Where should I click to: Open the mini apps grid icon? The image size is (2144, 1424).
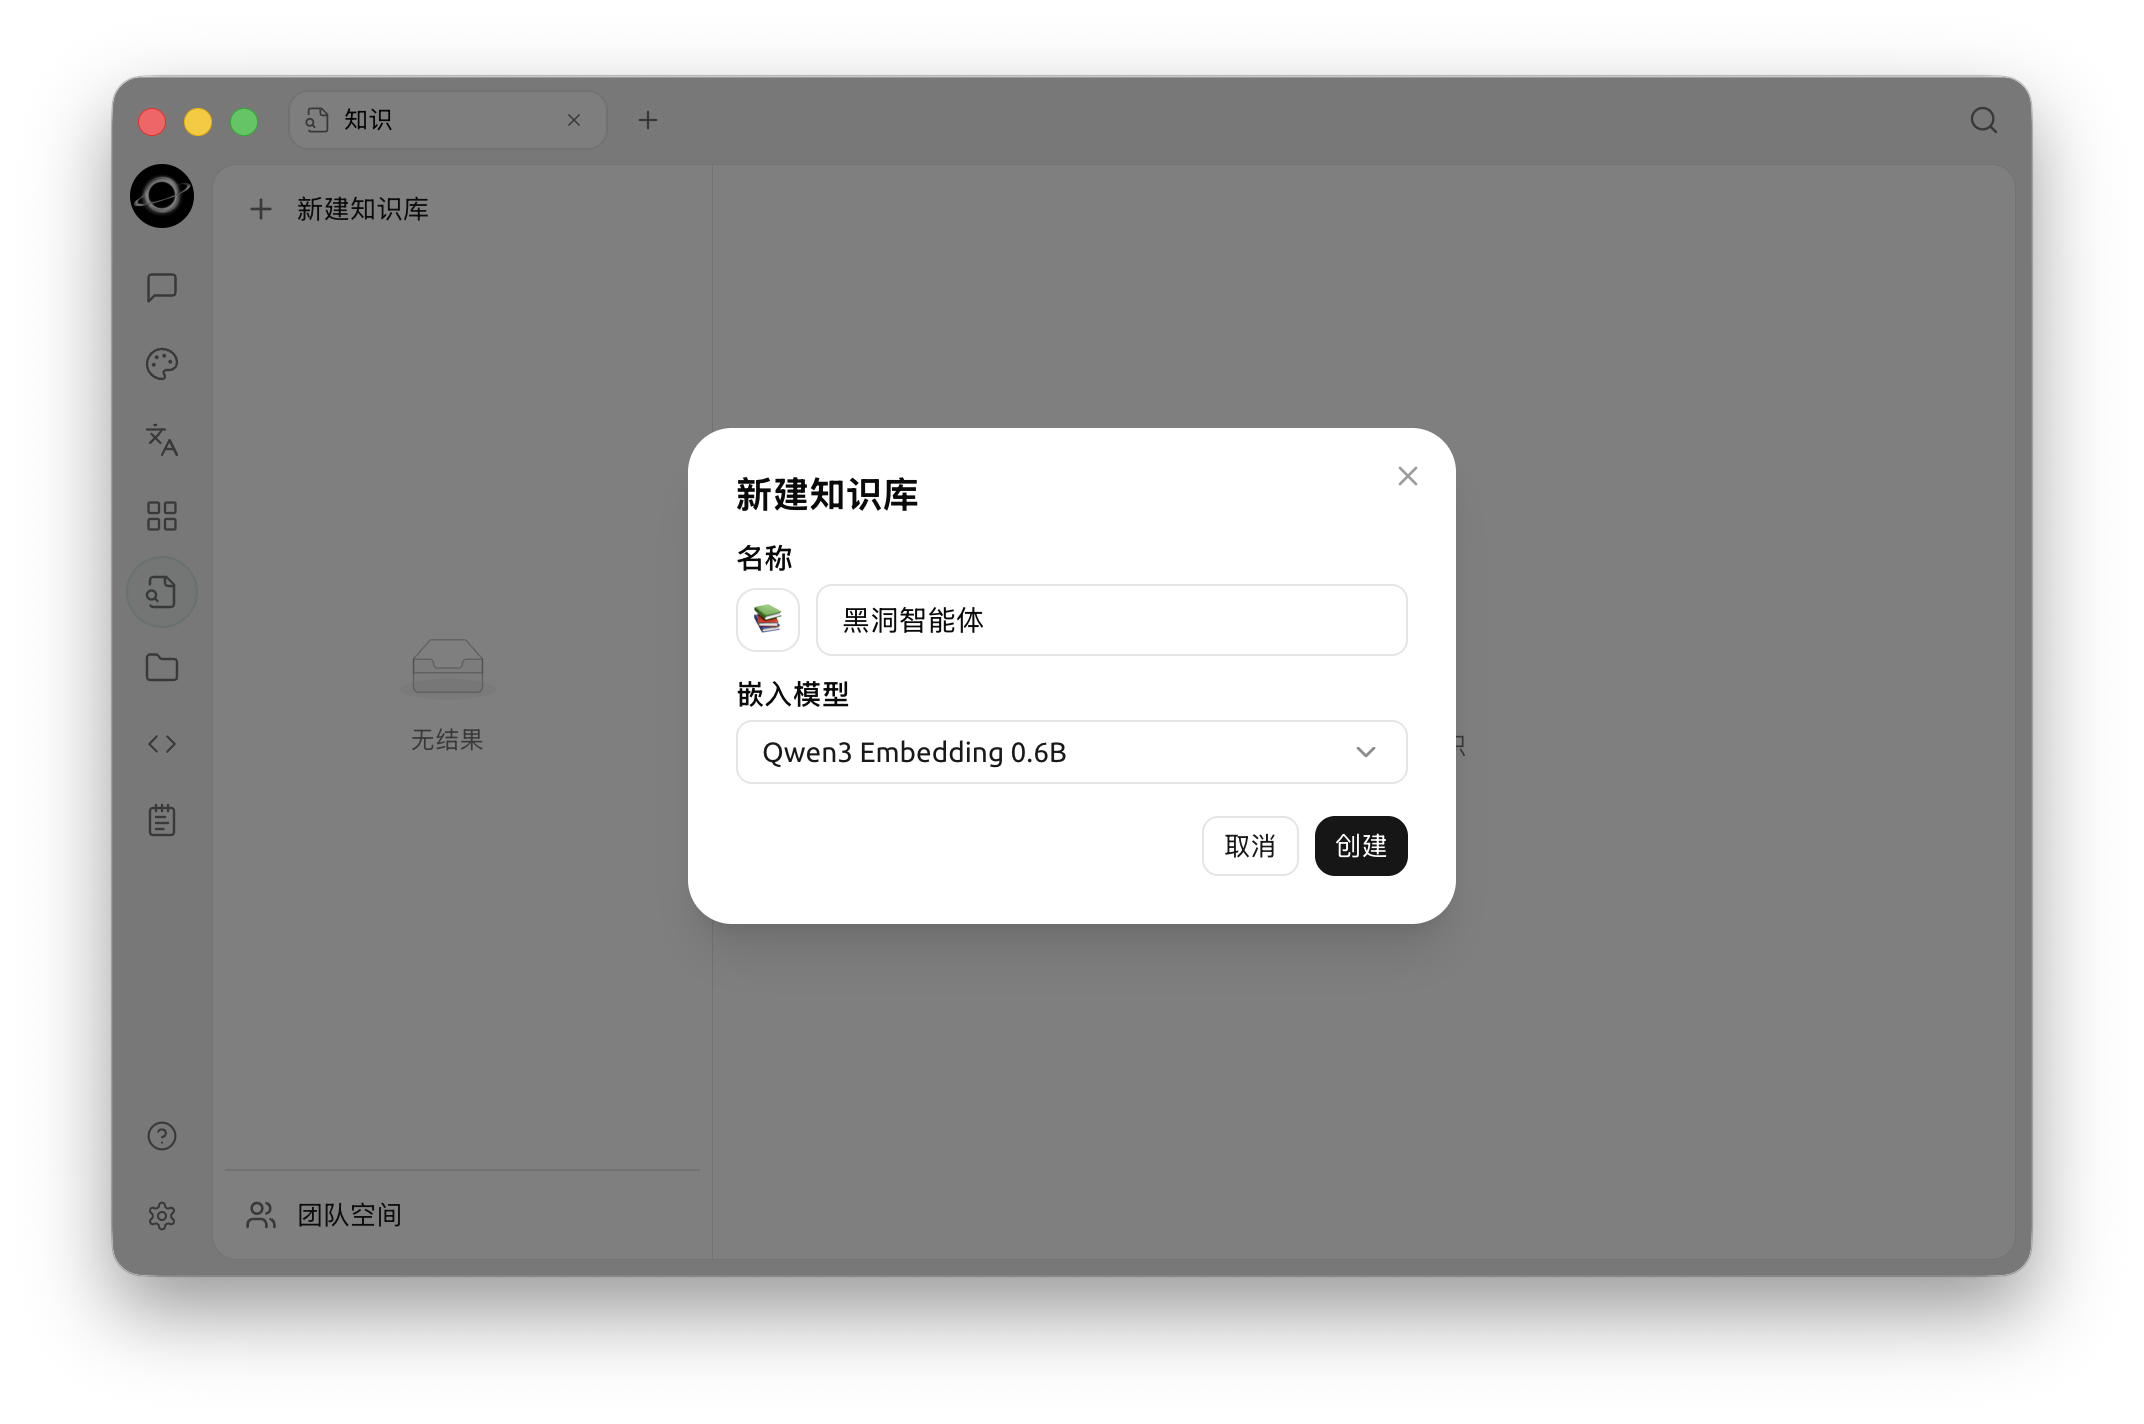pos(161,516)
